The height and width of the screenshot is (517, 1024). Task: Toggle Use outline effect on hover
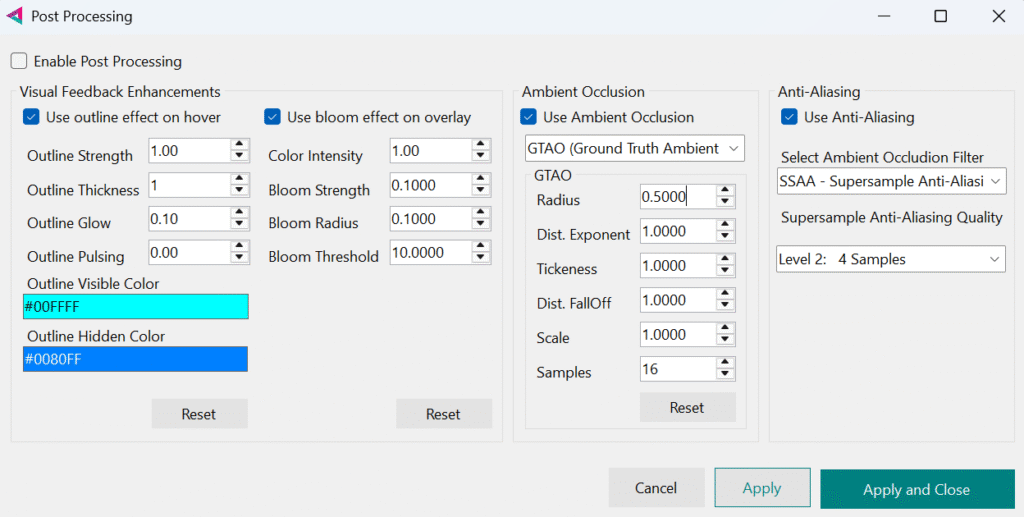coord(31,117)
